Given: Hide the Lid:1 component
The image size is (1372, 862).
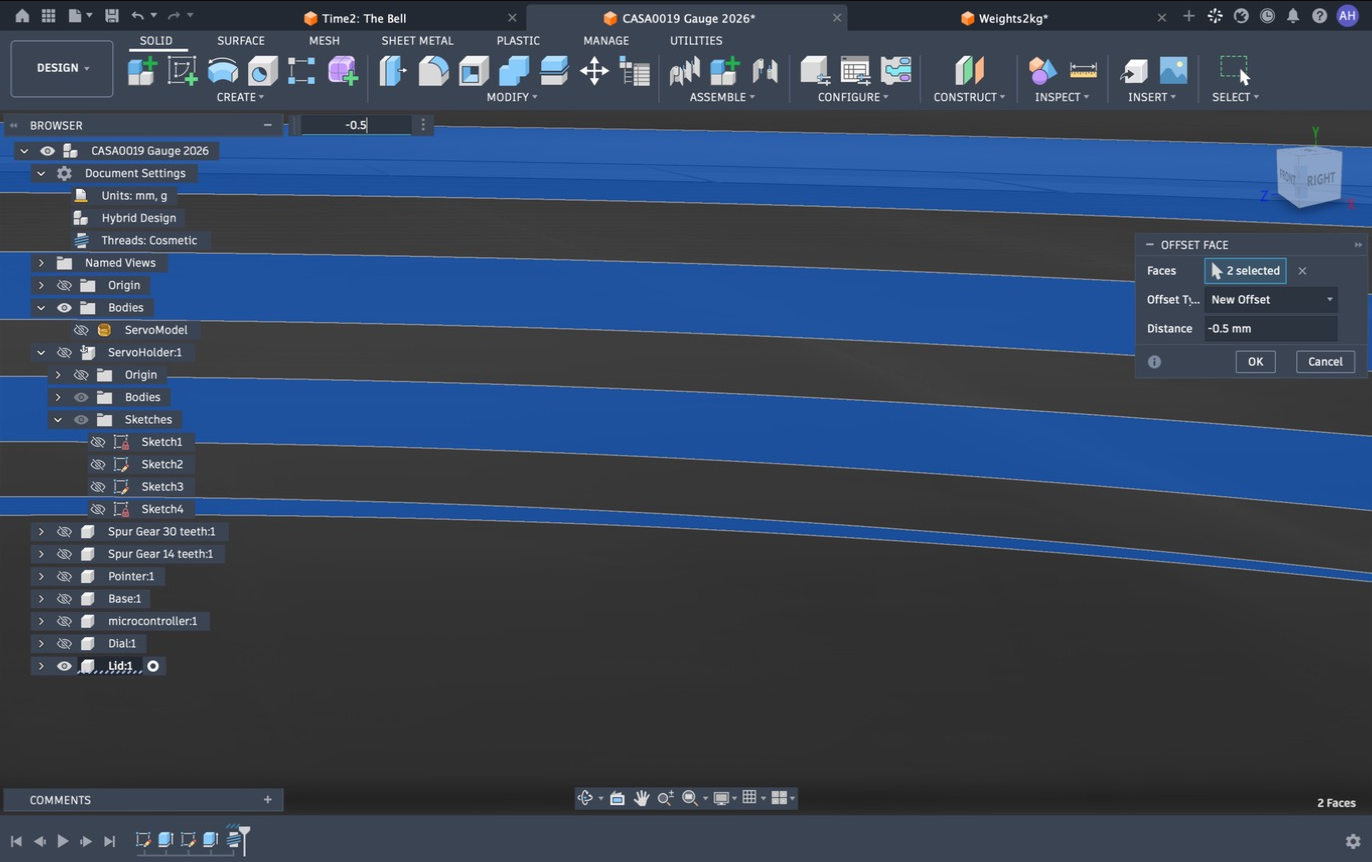Looking at the screenshot, I should [x=64, y=666].
